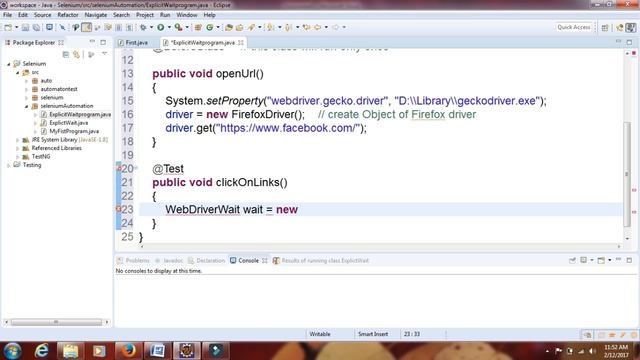Click the Save All toolbar icon

pyautogui.click(x=36, y=27)
